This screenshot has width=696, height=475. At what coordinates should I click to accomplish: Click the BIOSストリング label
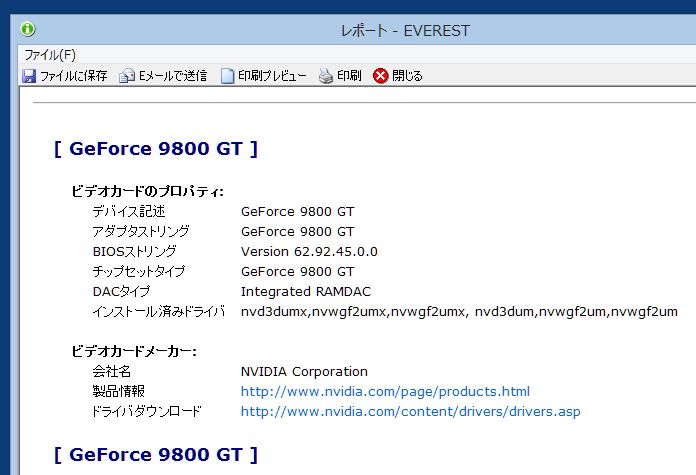click(x=134, y=252)
